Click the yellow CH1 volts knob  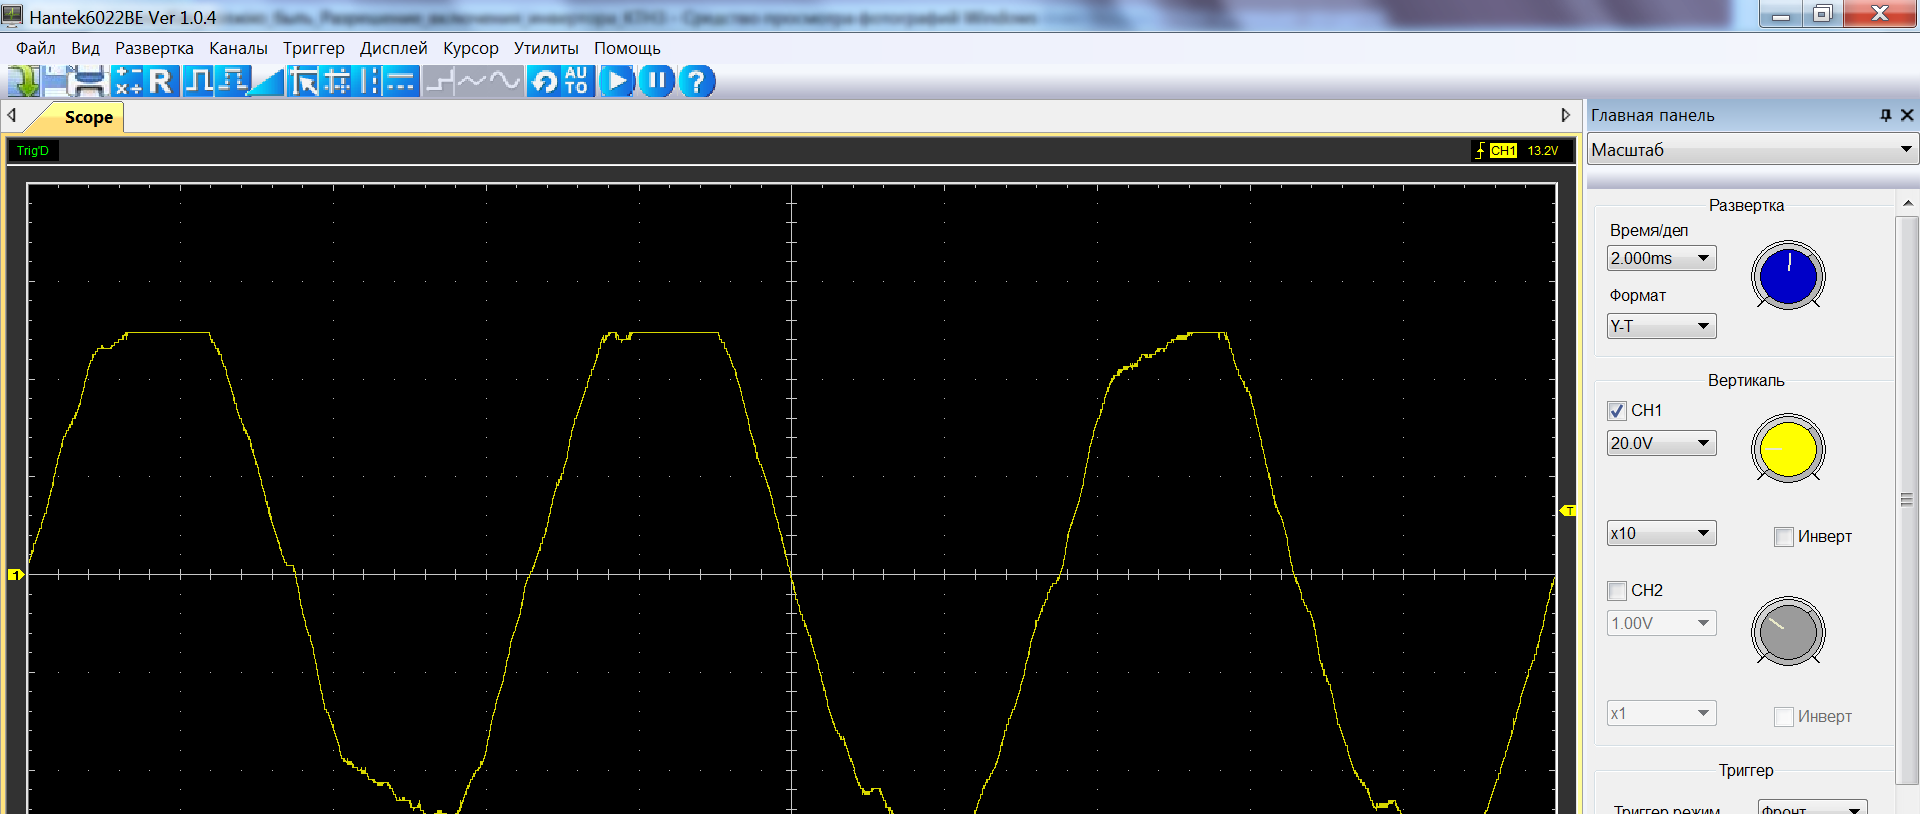coord(1788,450)
